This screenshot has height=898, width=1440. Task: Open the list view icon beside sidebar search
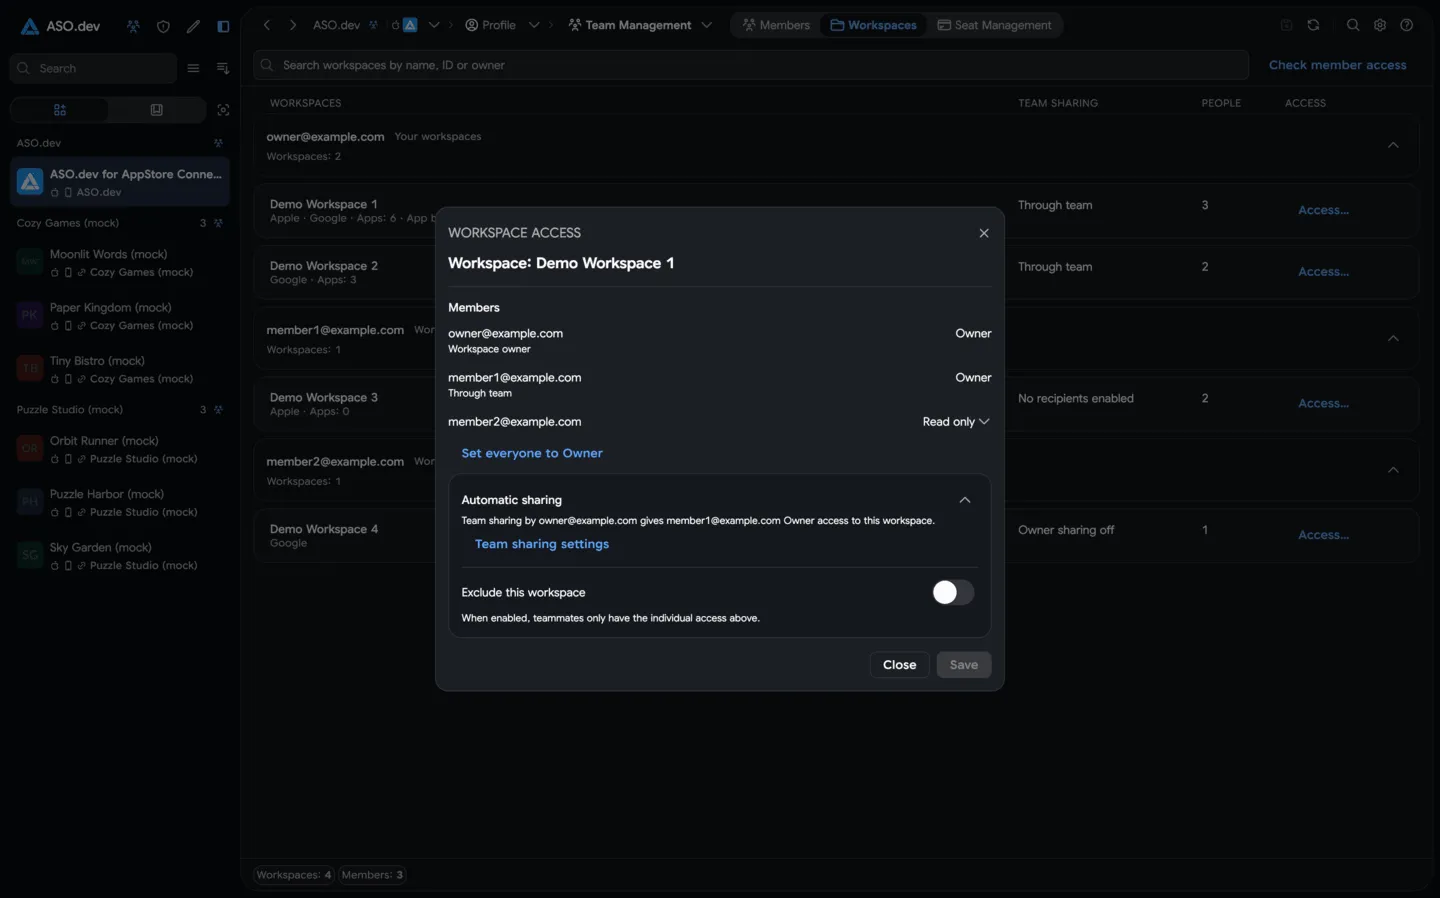(x=193, y=68)
